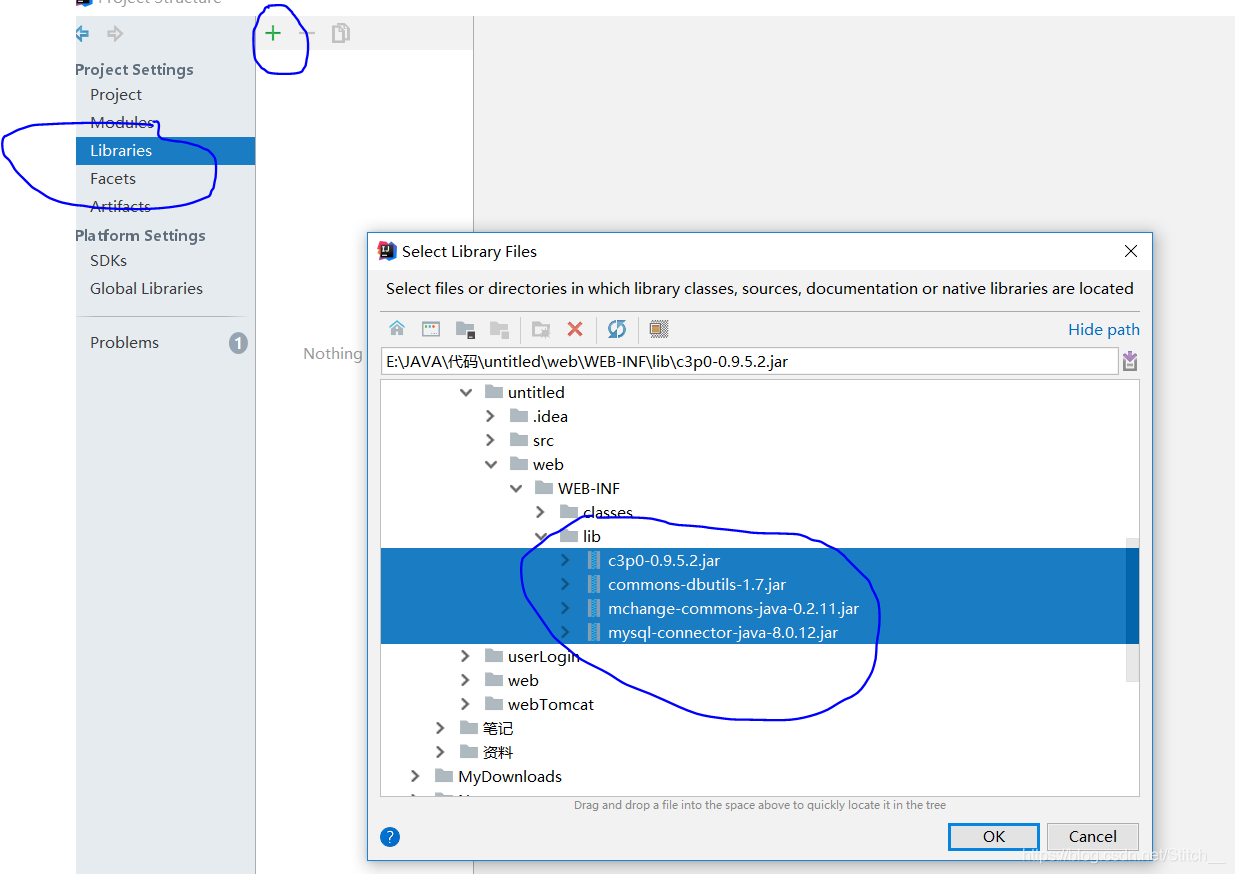Viewport: 1235px width, 874px height.
Task: Click the Cancel button
Action: point(1093,836)
